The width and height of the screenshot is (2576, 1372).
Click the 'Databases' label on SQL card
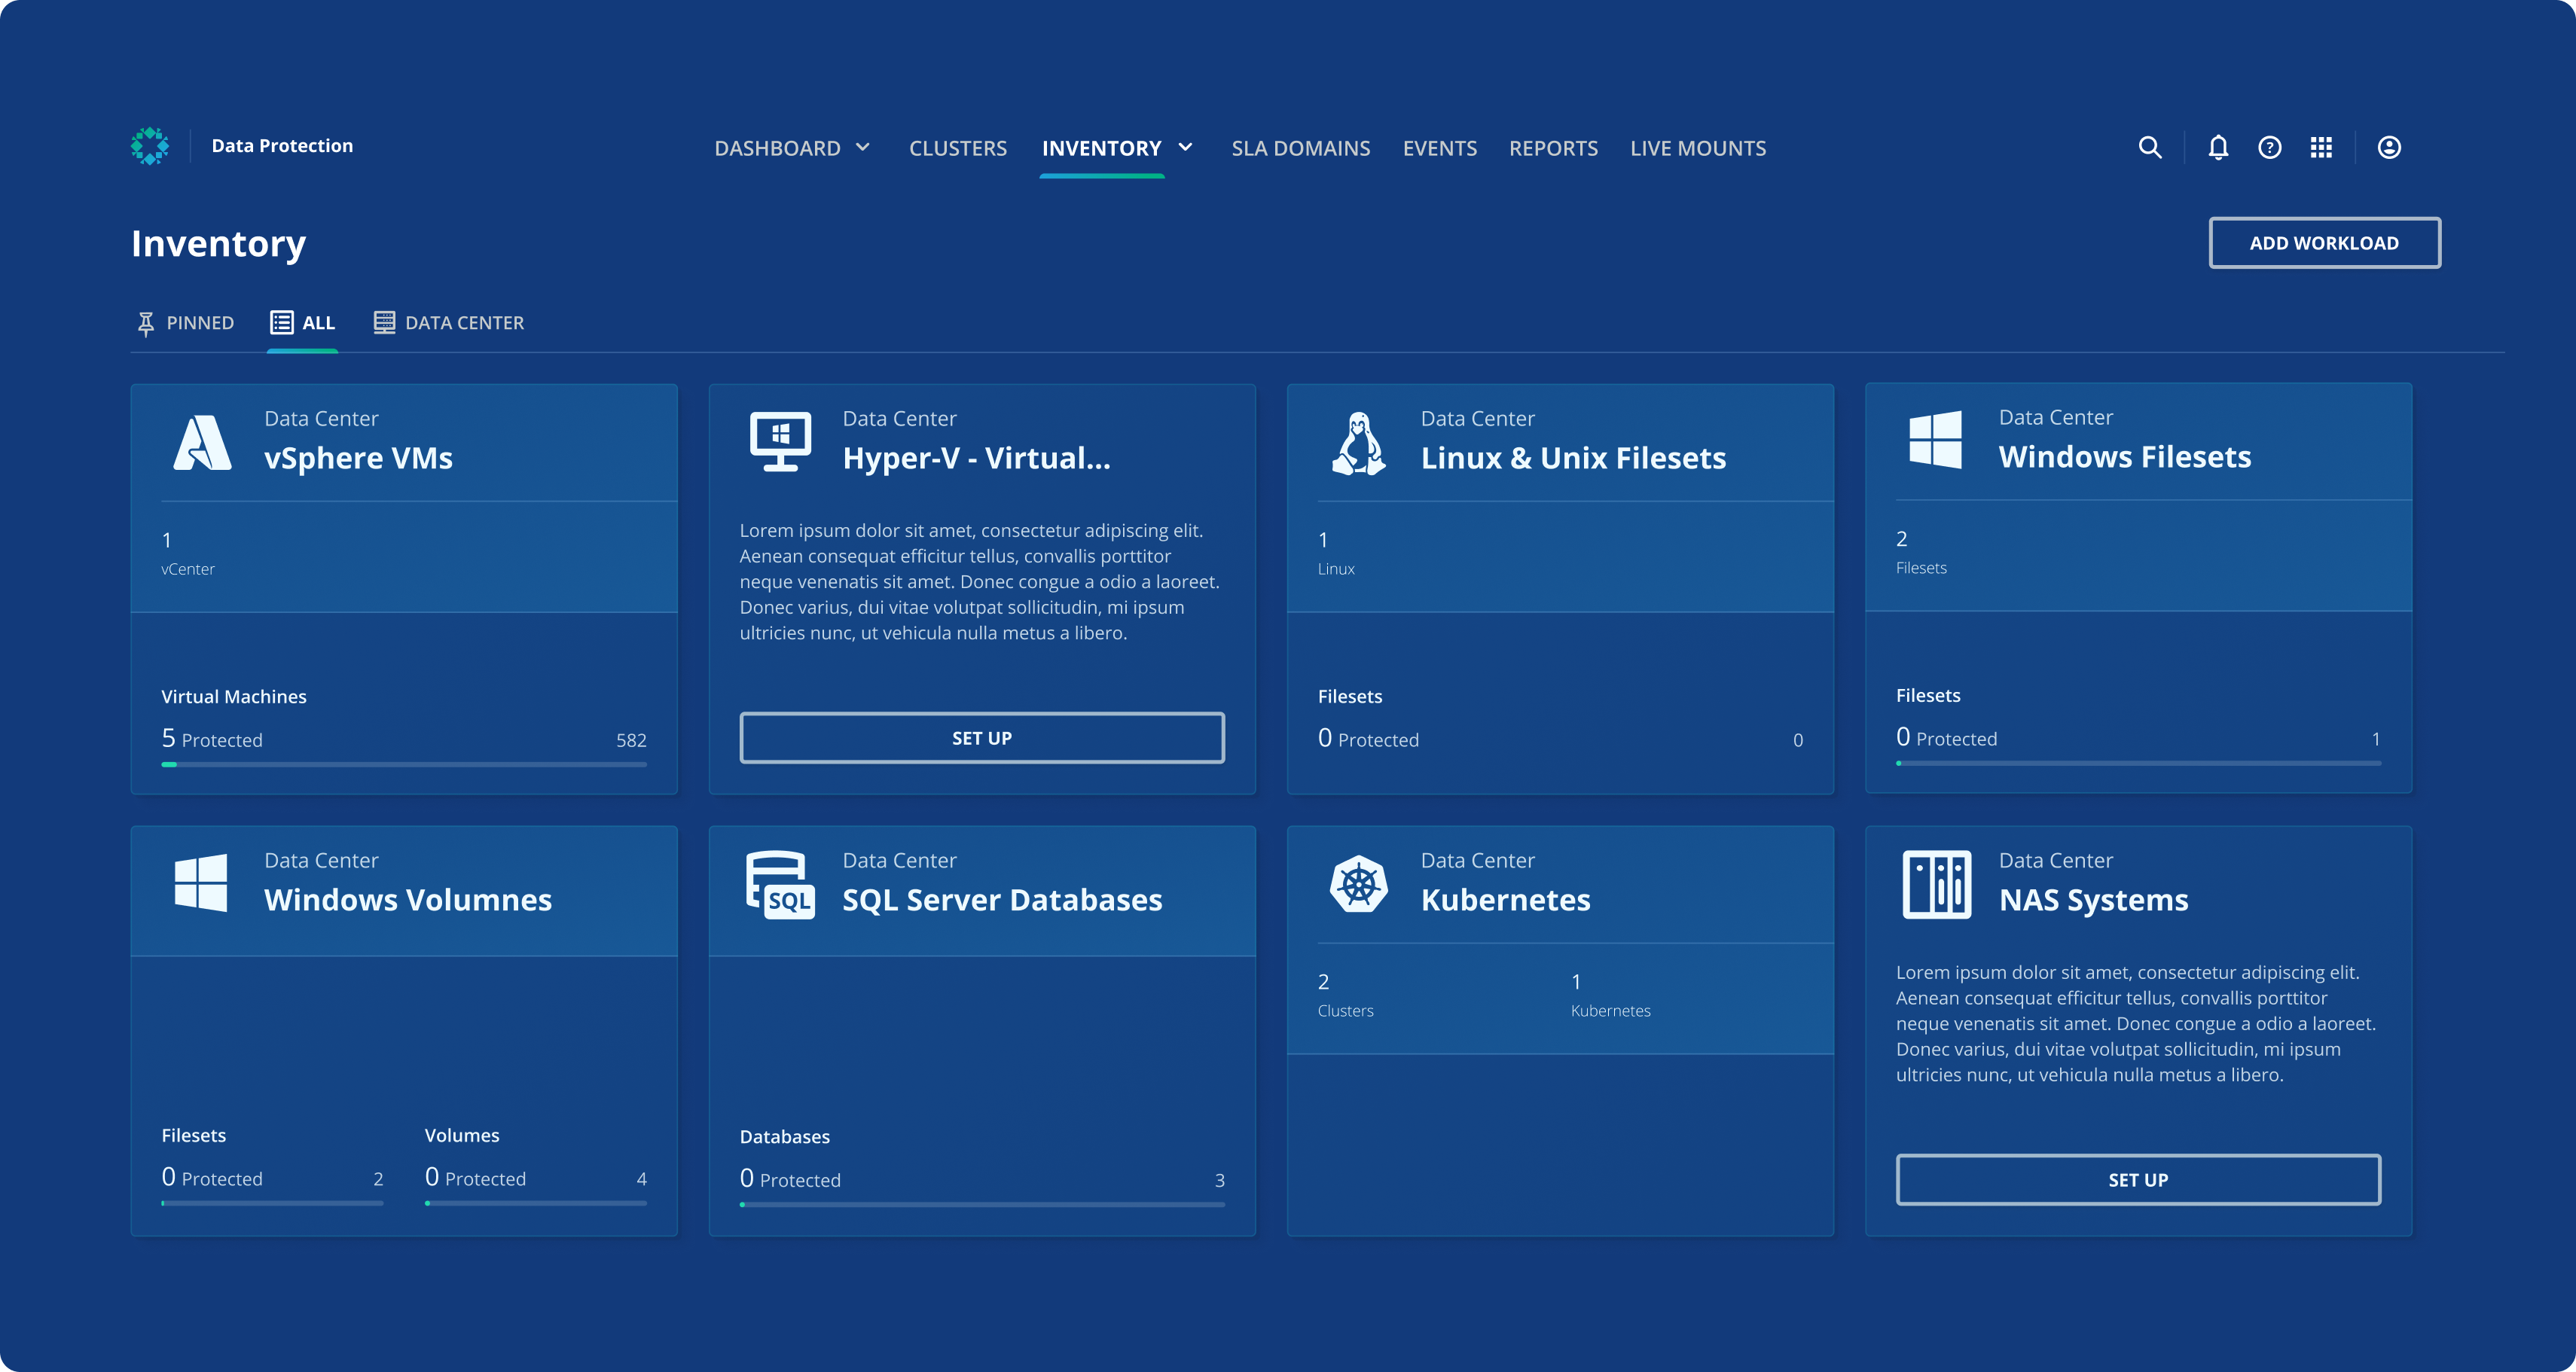point(784,1137)
